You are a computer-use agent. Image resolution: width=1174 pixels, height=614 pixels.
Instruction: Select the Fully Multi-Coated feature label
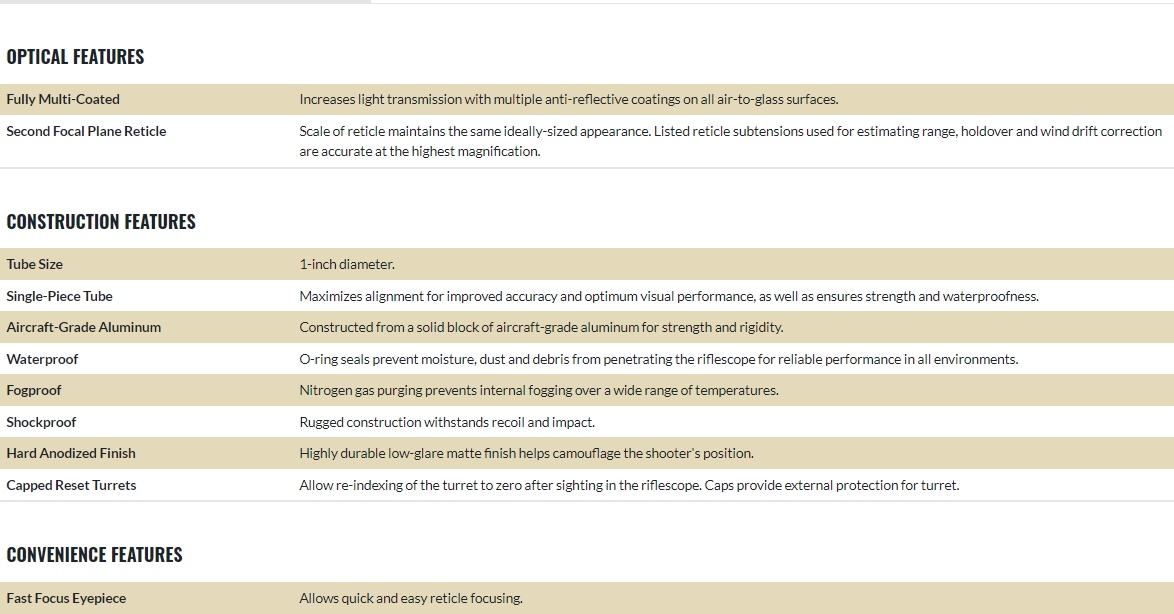pos(63,99)
